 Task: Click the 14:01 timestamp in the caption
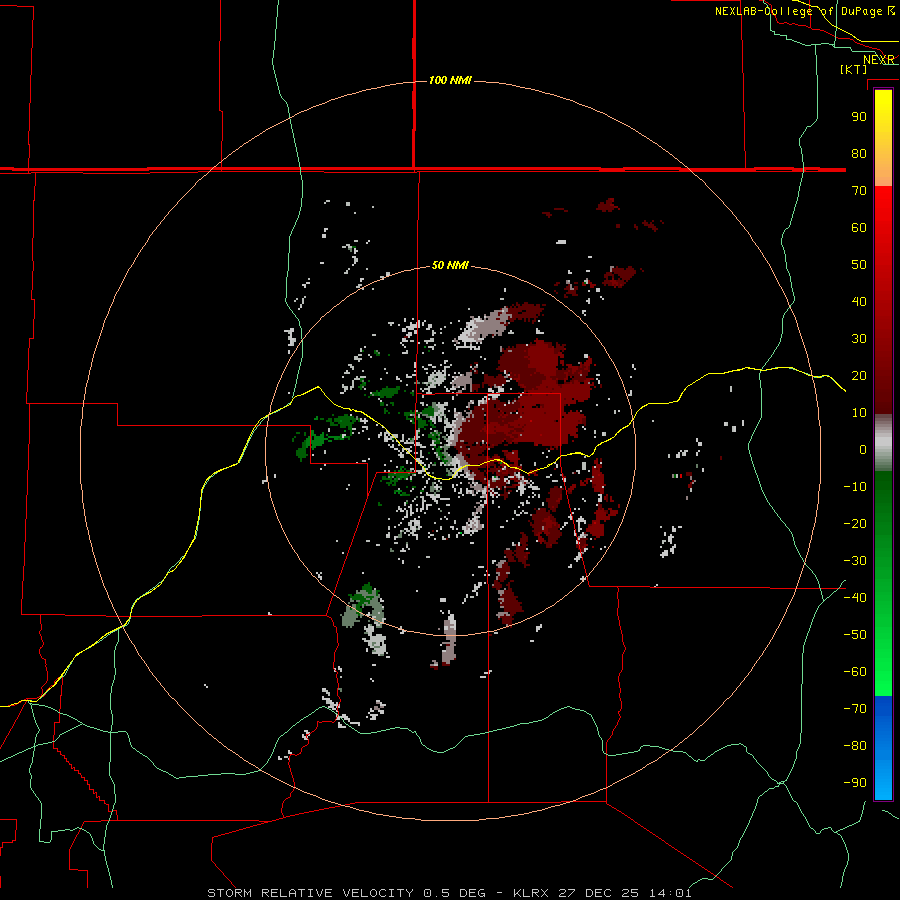click(670, 893)
